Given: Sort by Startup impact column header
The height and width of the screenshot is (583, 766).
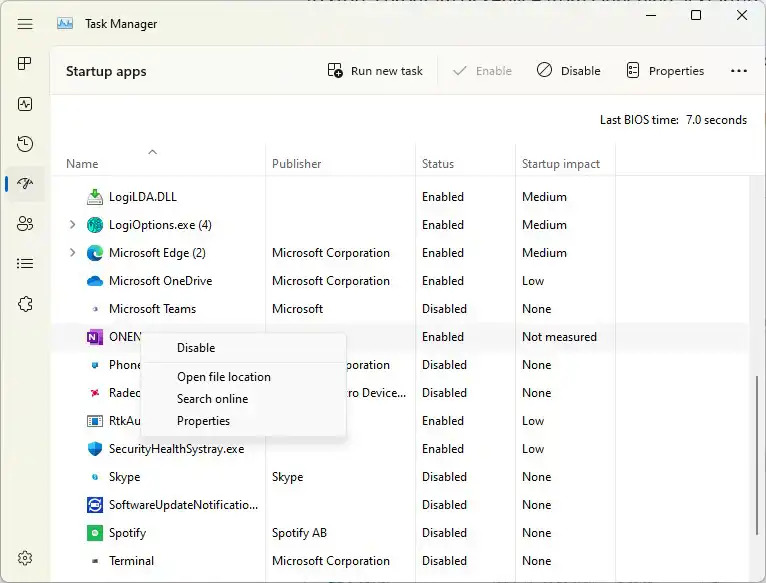Looking at the screenshot, I should [561, 164].
